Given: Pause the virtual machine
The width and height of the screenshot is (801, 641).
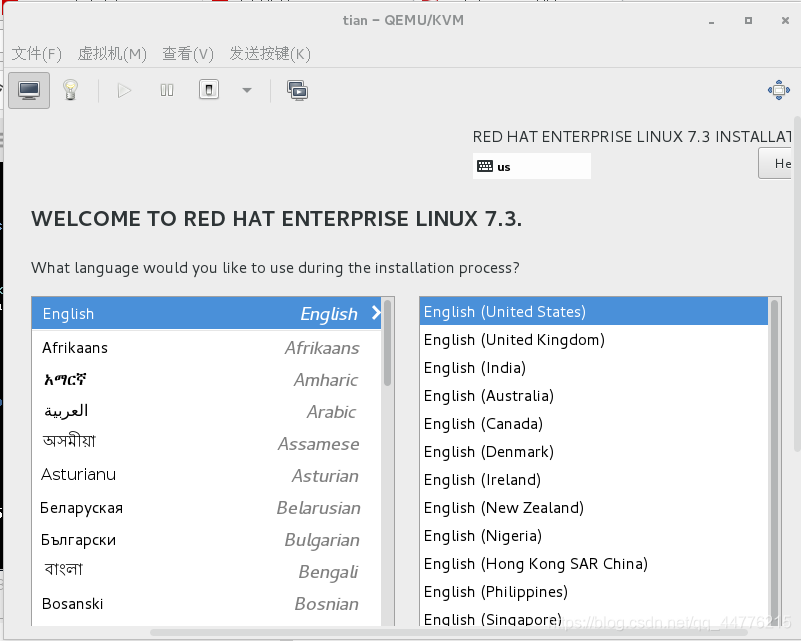Looking at the screenshot, I should click(167, 90).
